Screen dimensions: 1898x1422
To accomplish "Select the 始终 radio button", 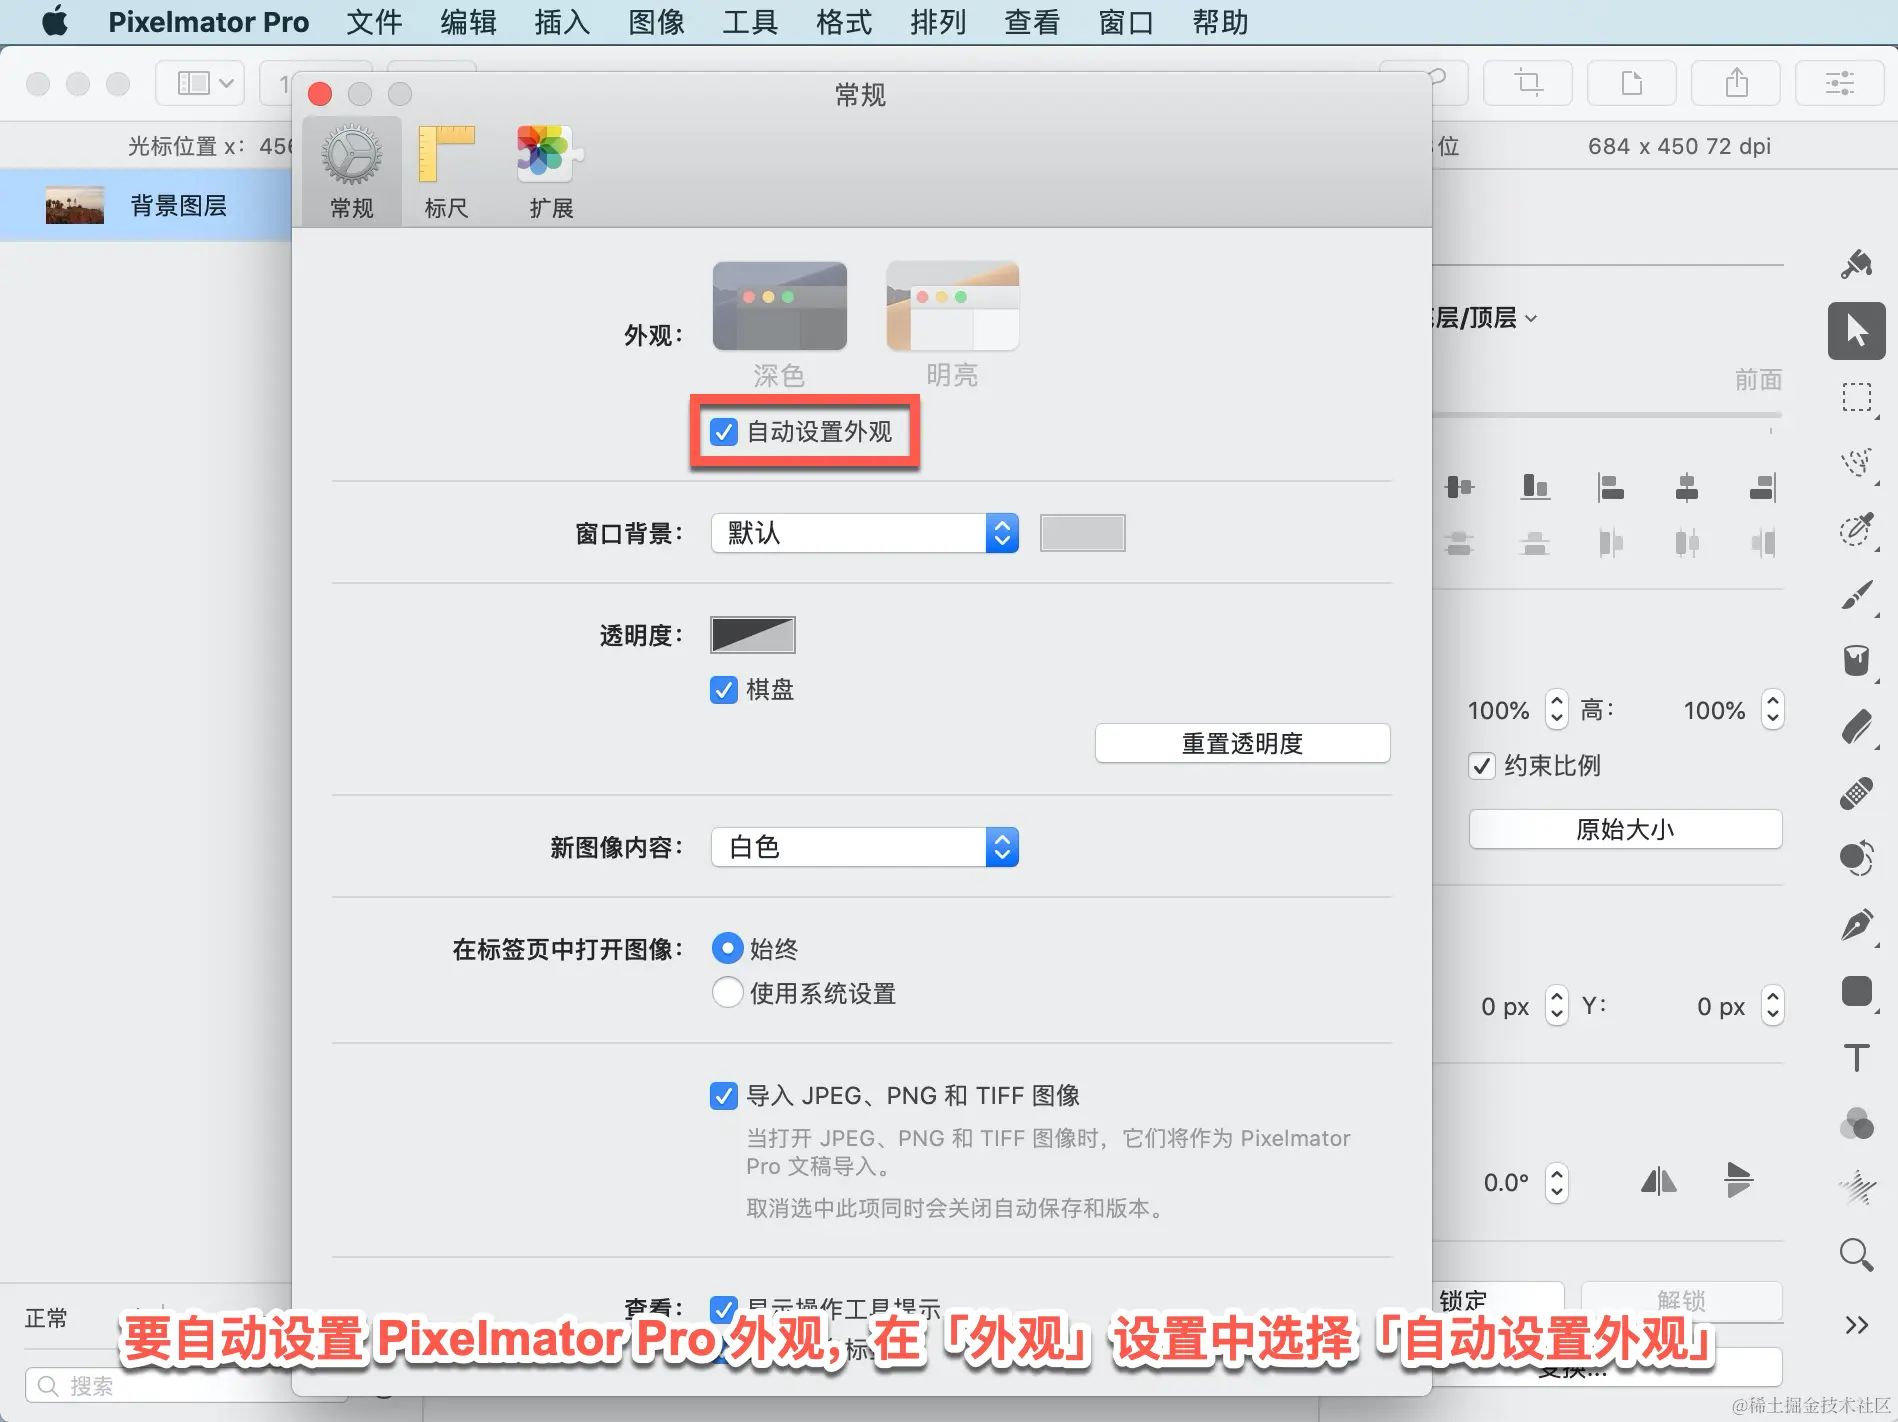I will [728, 948].
